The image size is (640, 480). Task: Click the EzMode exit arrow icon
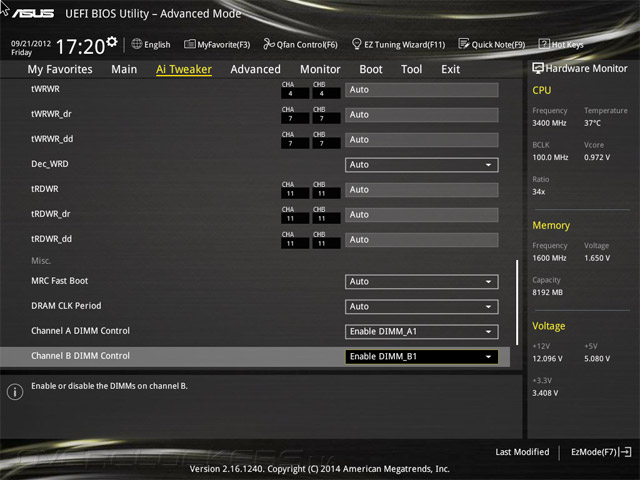click(x=625, y=452)
